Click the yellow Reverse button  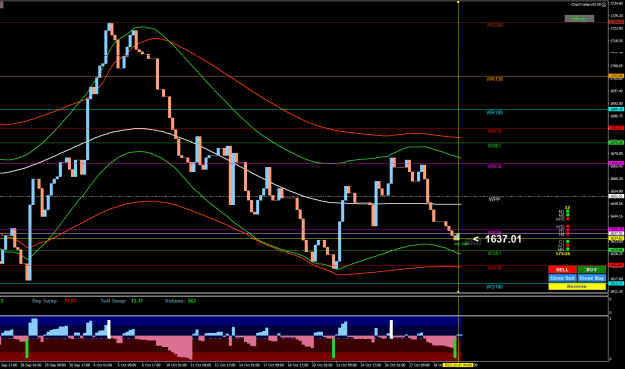click(x=577, y=287)
